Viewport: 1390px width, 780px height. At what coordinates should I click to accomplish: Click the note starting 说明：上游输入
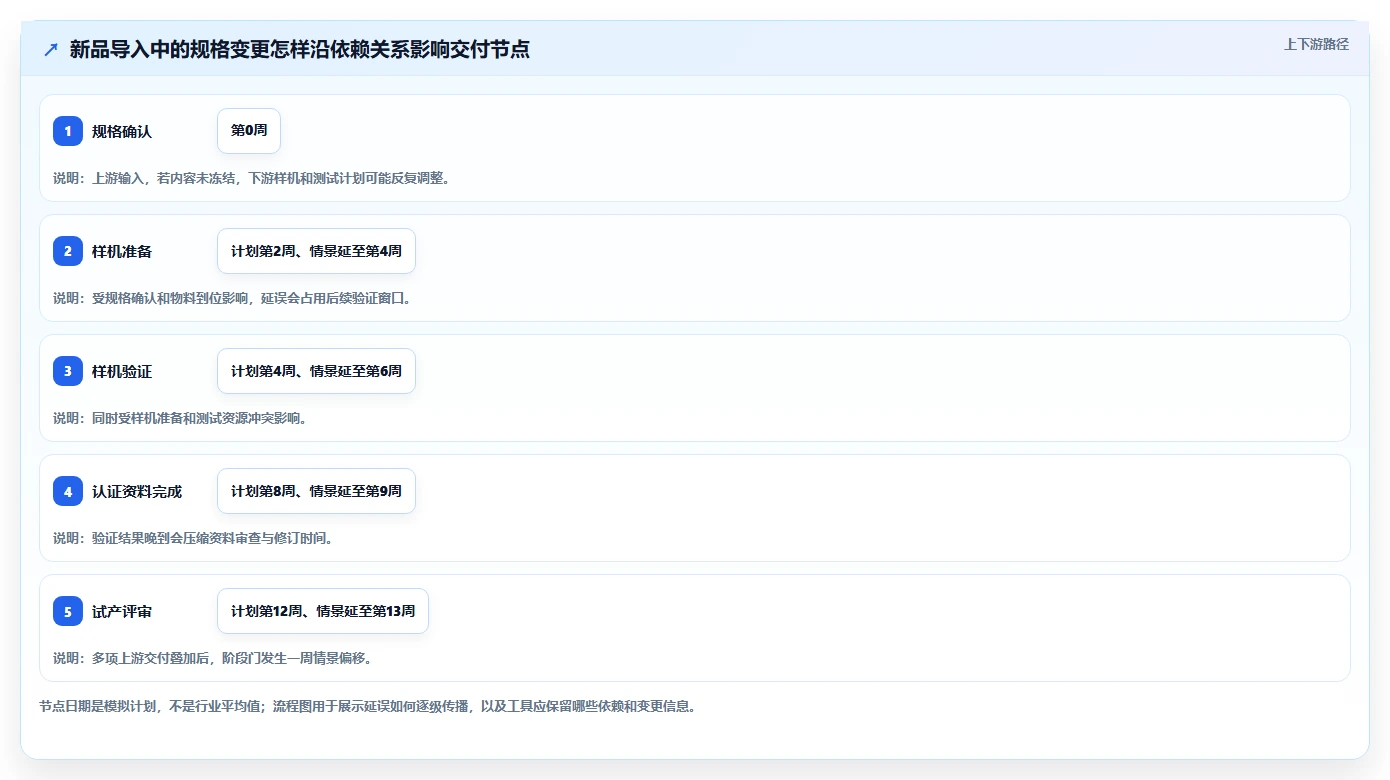click(251, 178)
